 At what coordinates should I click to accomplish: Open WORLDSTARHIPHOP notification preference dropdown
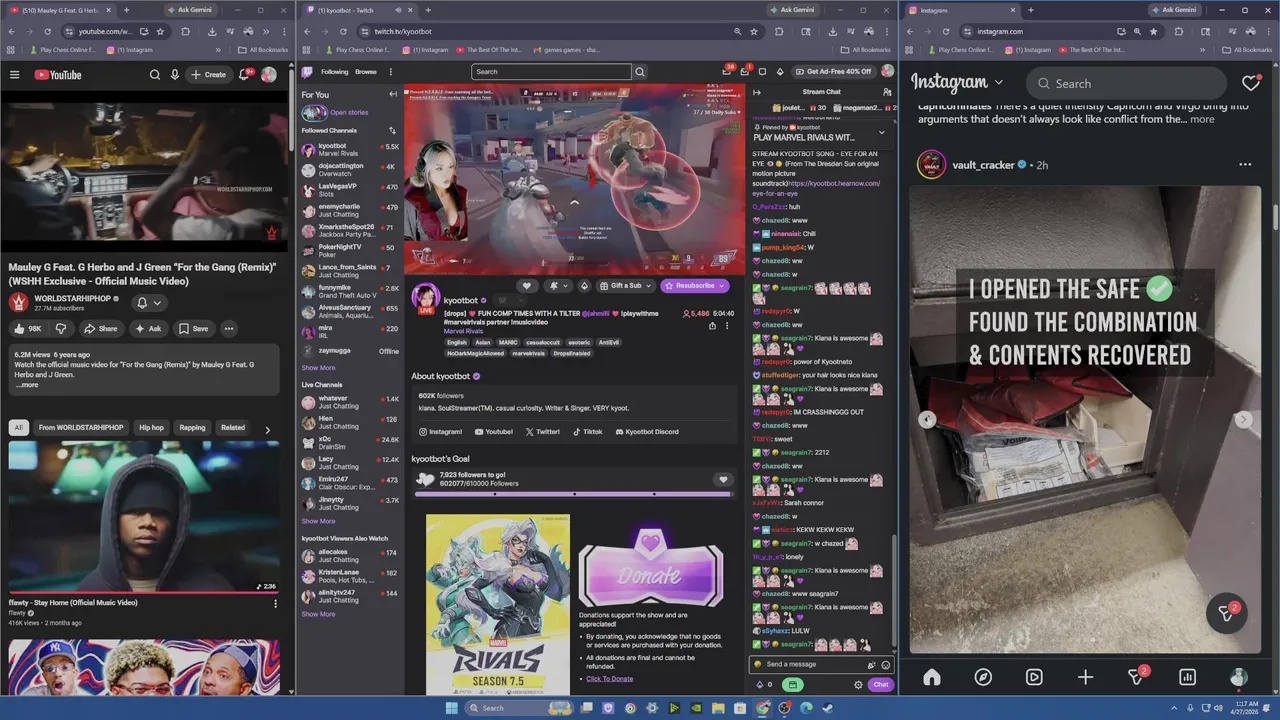click(x=148, y=303)
